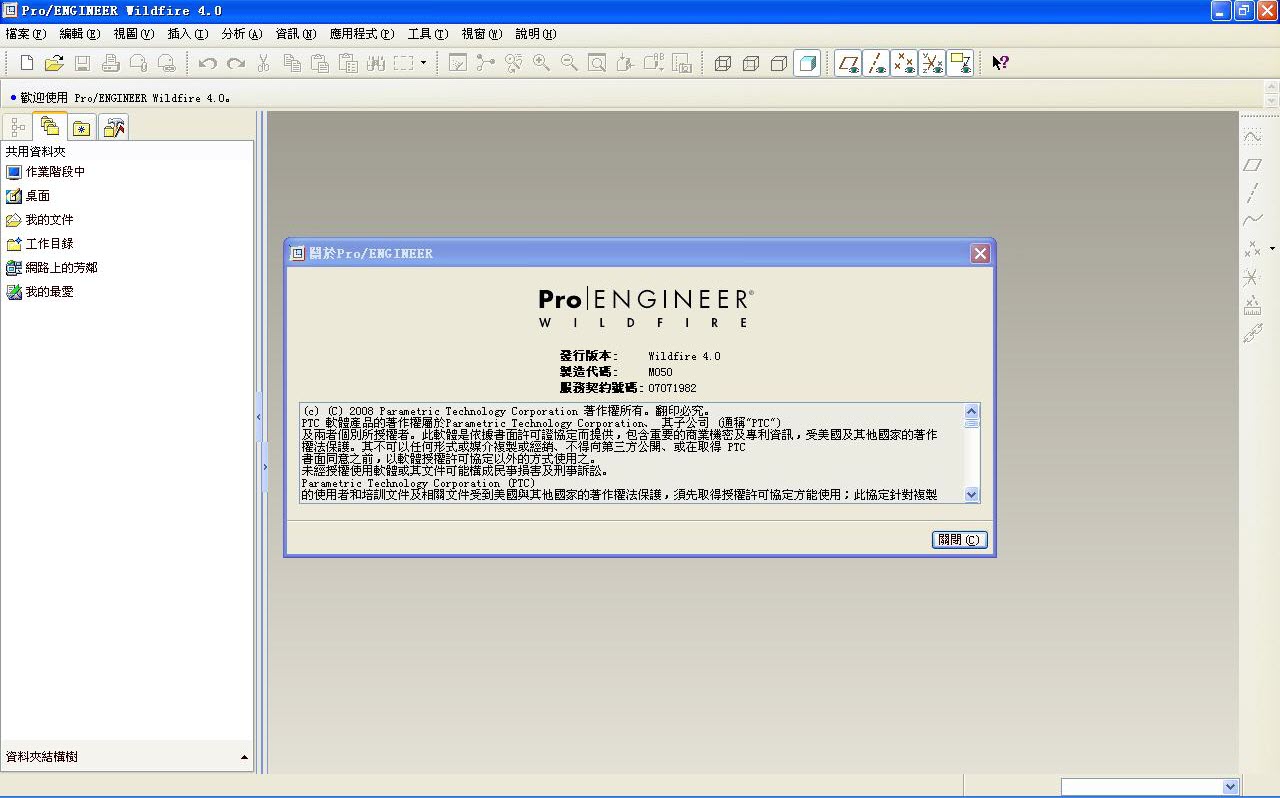Click the Undo toolbar icon

click(207, 62)
